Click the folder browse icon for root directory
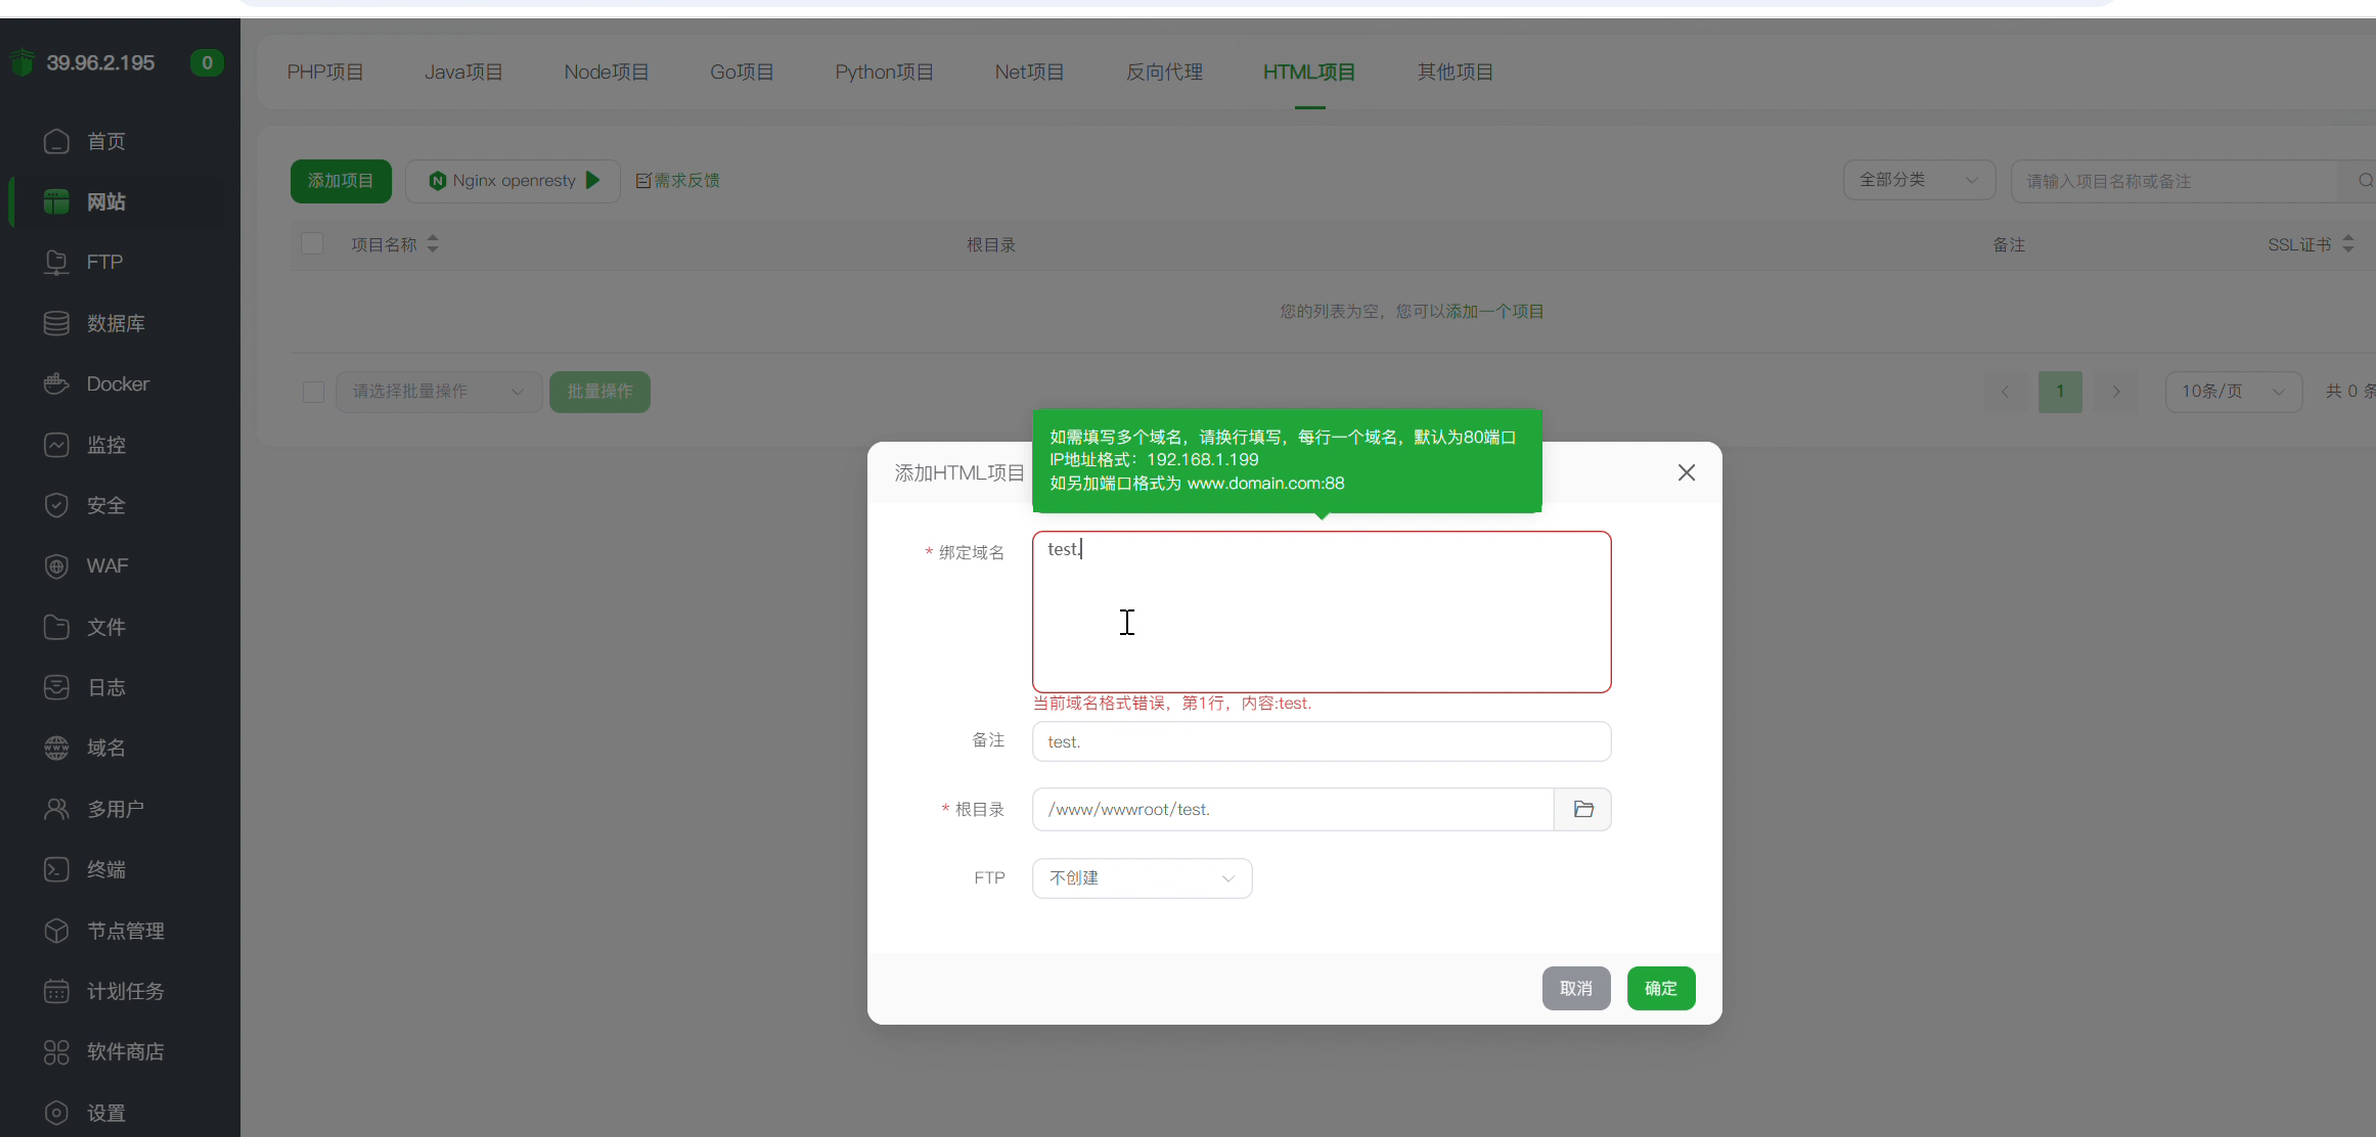2376x1137 pixels. [x=1582, y=809]
